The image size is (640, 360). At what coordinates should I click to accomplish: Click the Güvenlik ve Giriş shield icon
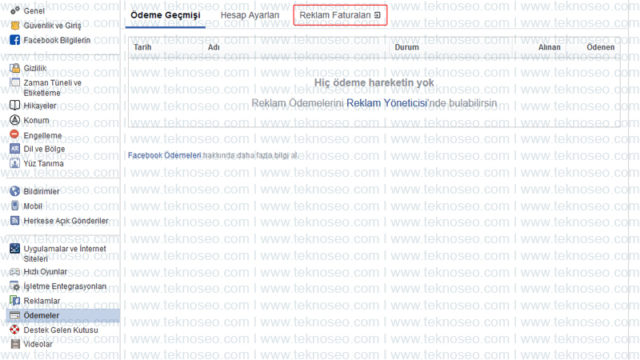(x=15, y=25)
